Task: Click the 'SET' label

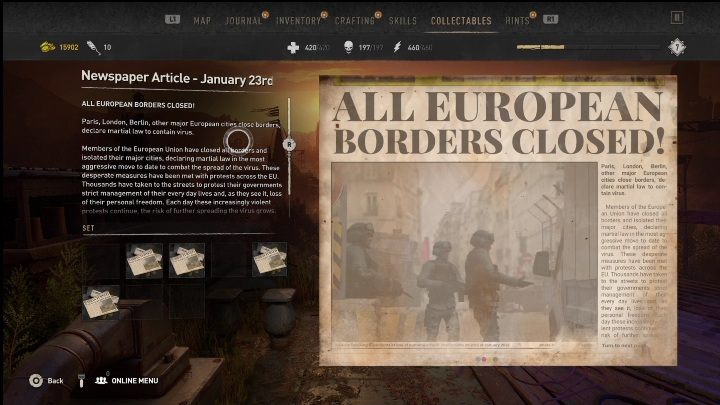Action: tap(88, 228)
